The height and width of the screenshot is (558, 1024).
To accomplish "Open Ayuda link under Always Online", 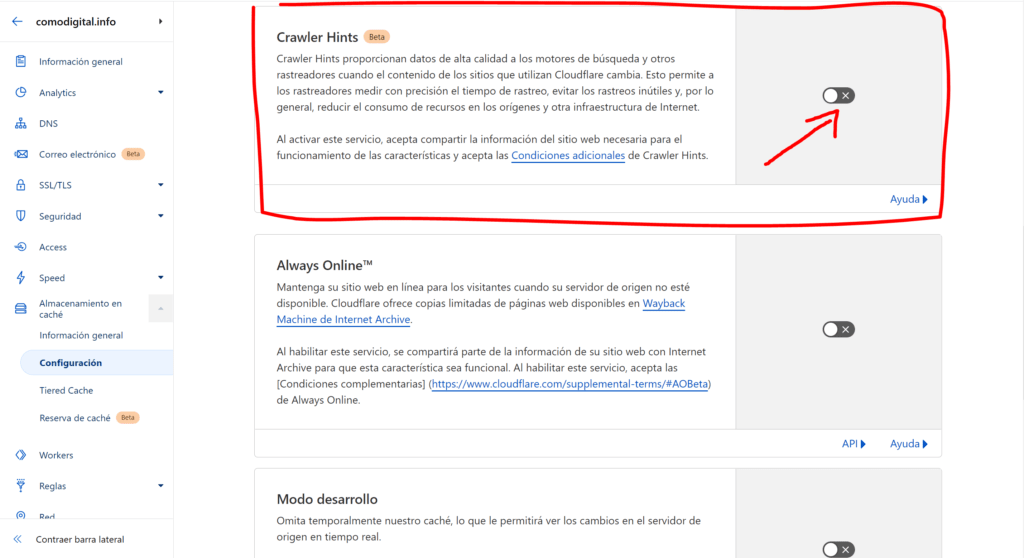I will click(x=908, y=444).
